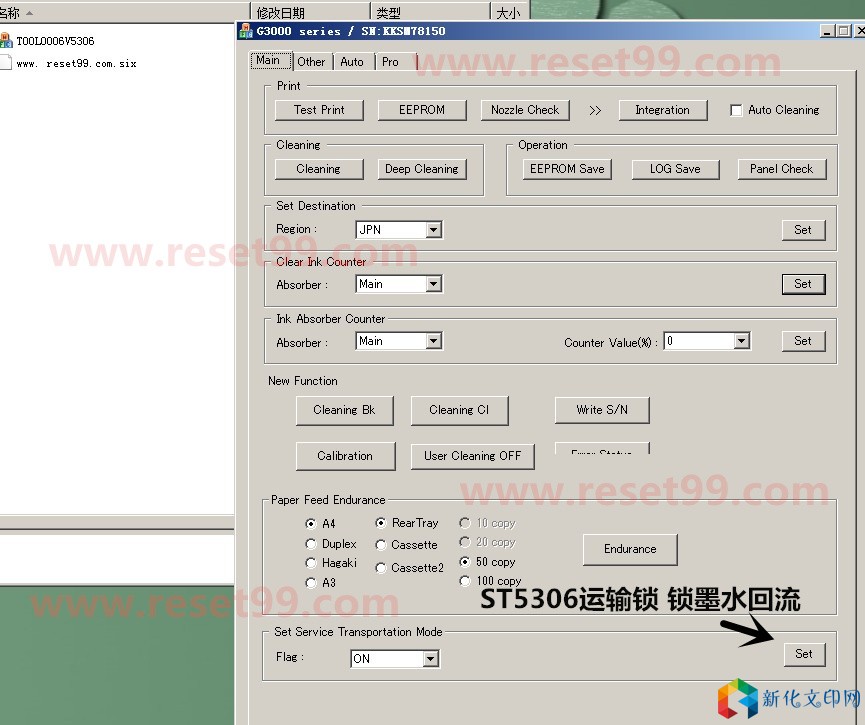Choose the 100 copy radio option

click(x=465, y=581)
